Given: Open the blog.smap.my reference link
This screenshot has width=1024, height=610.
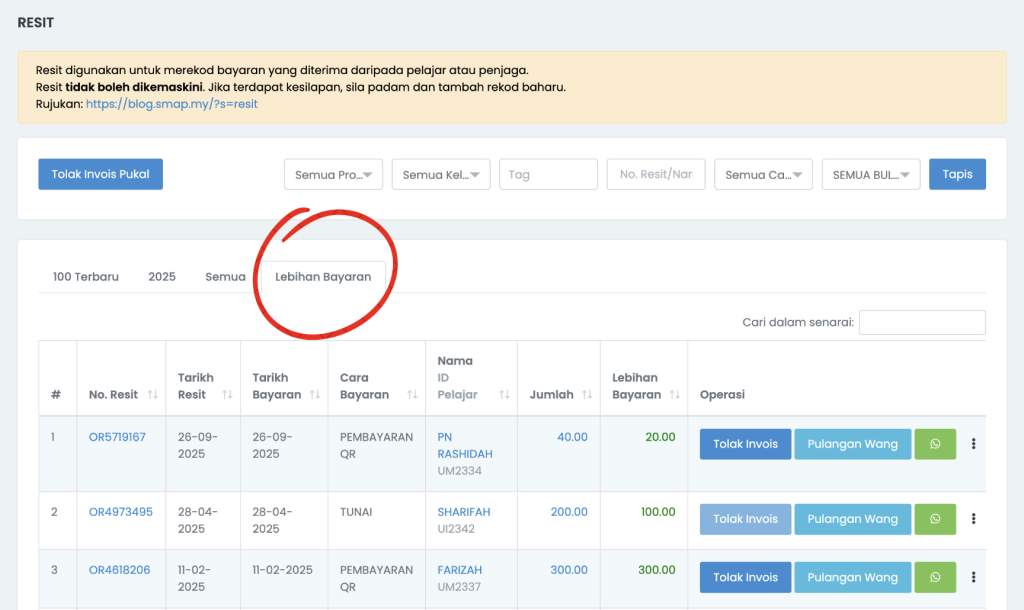Looking at the screenshot, I should [x=171, y=104].
